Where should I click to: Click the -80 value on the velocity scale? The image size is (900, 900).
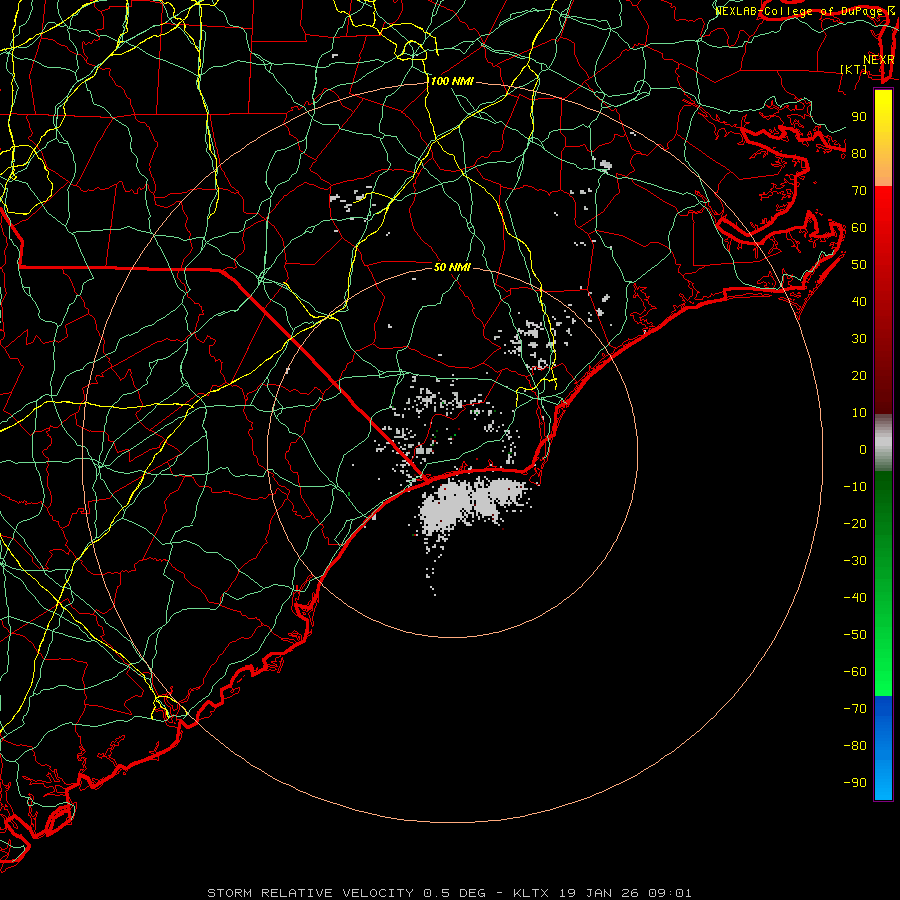coord(855,746)
